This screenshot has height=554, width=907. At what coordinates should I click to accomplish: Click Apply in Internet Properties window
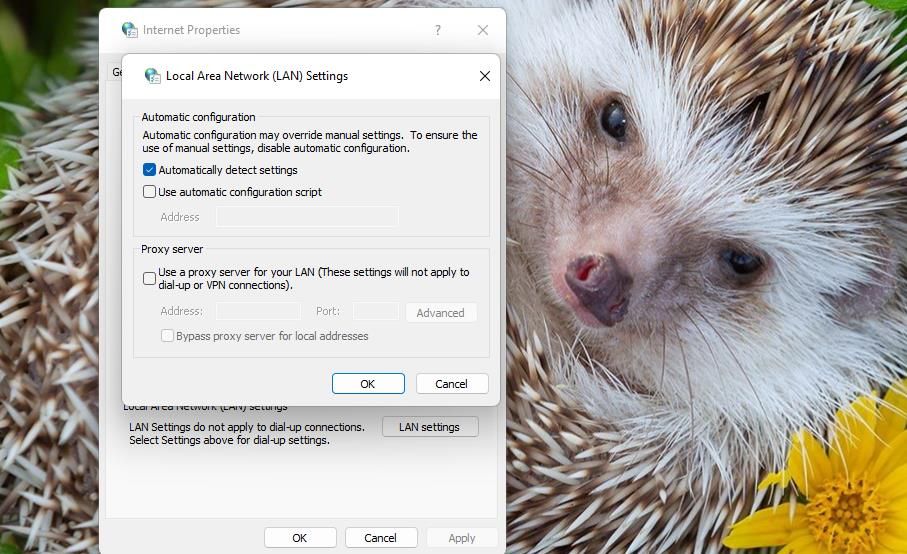click(461, 538)
